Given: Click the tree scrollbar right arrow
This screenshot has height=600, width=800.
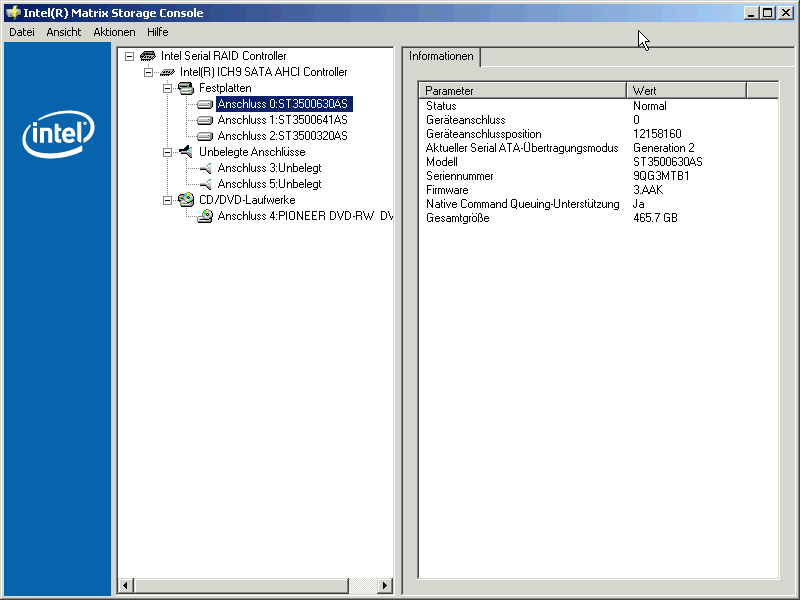Looking at the screenshot, I should tap(385, 585).
